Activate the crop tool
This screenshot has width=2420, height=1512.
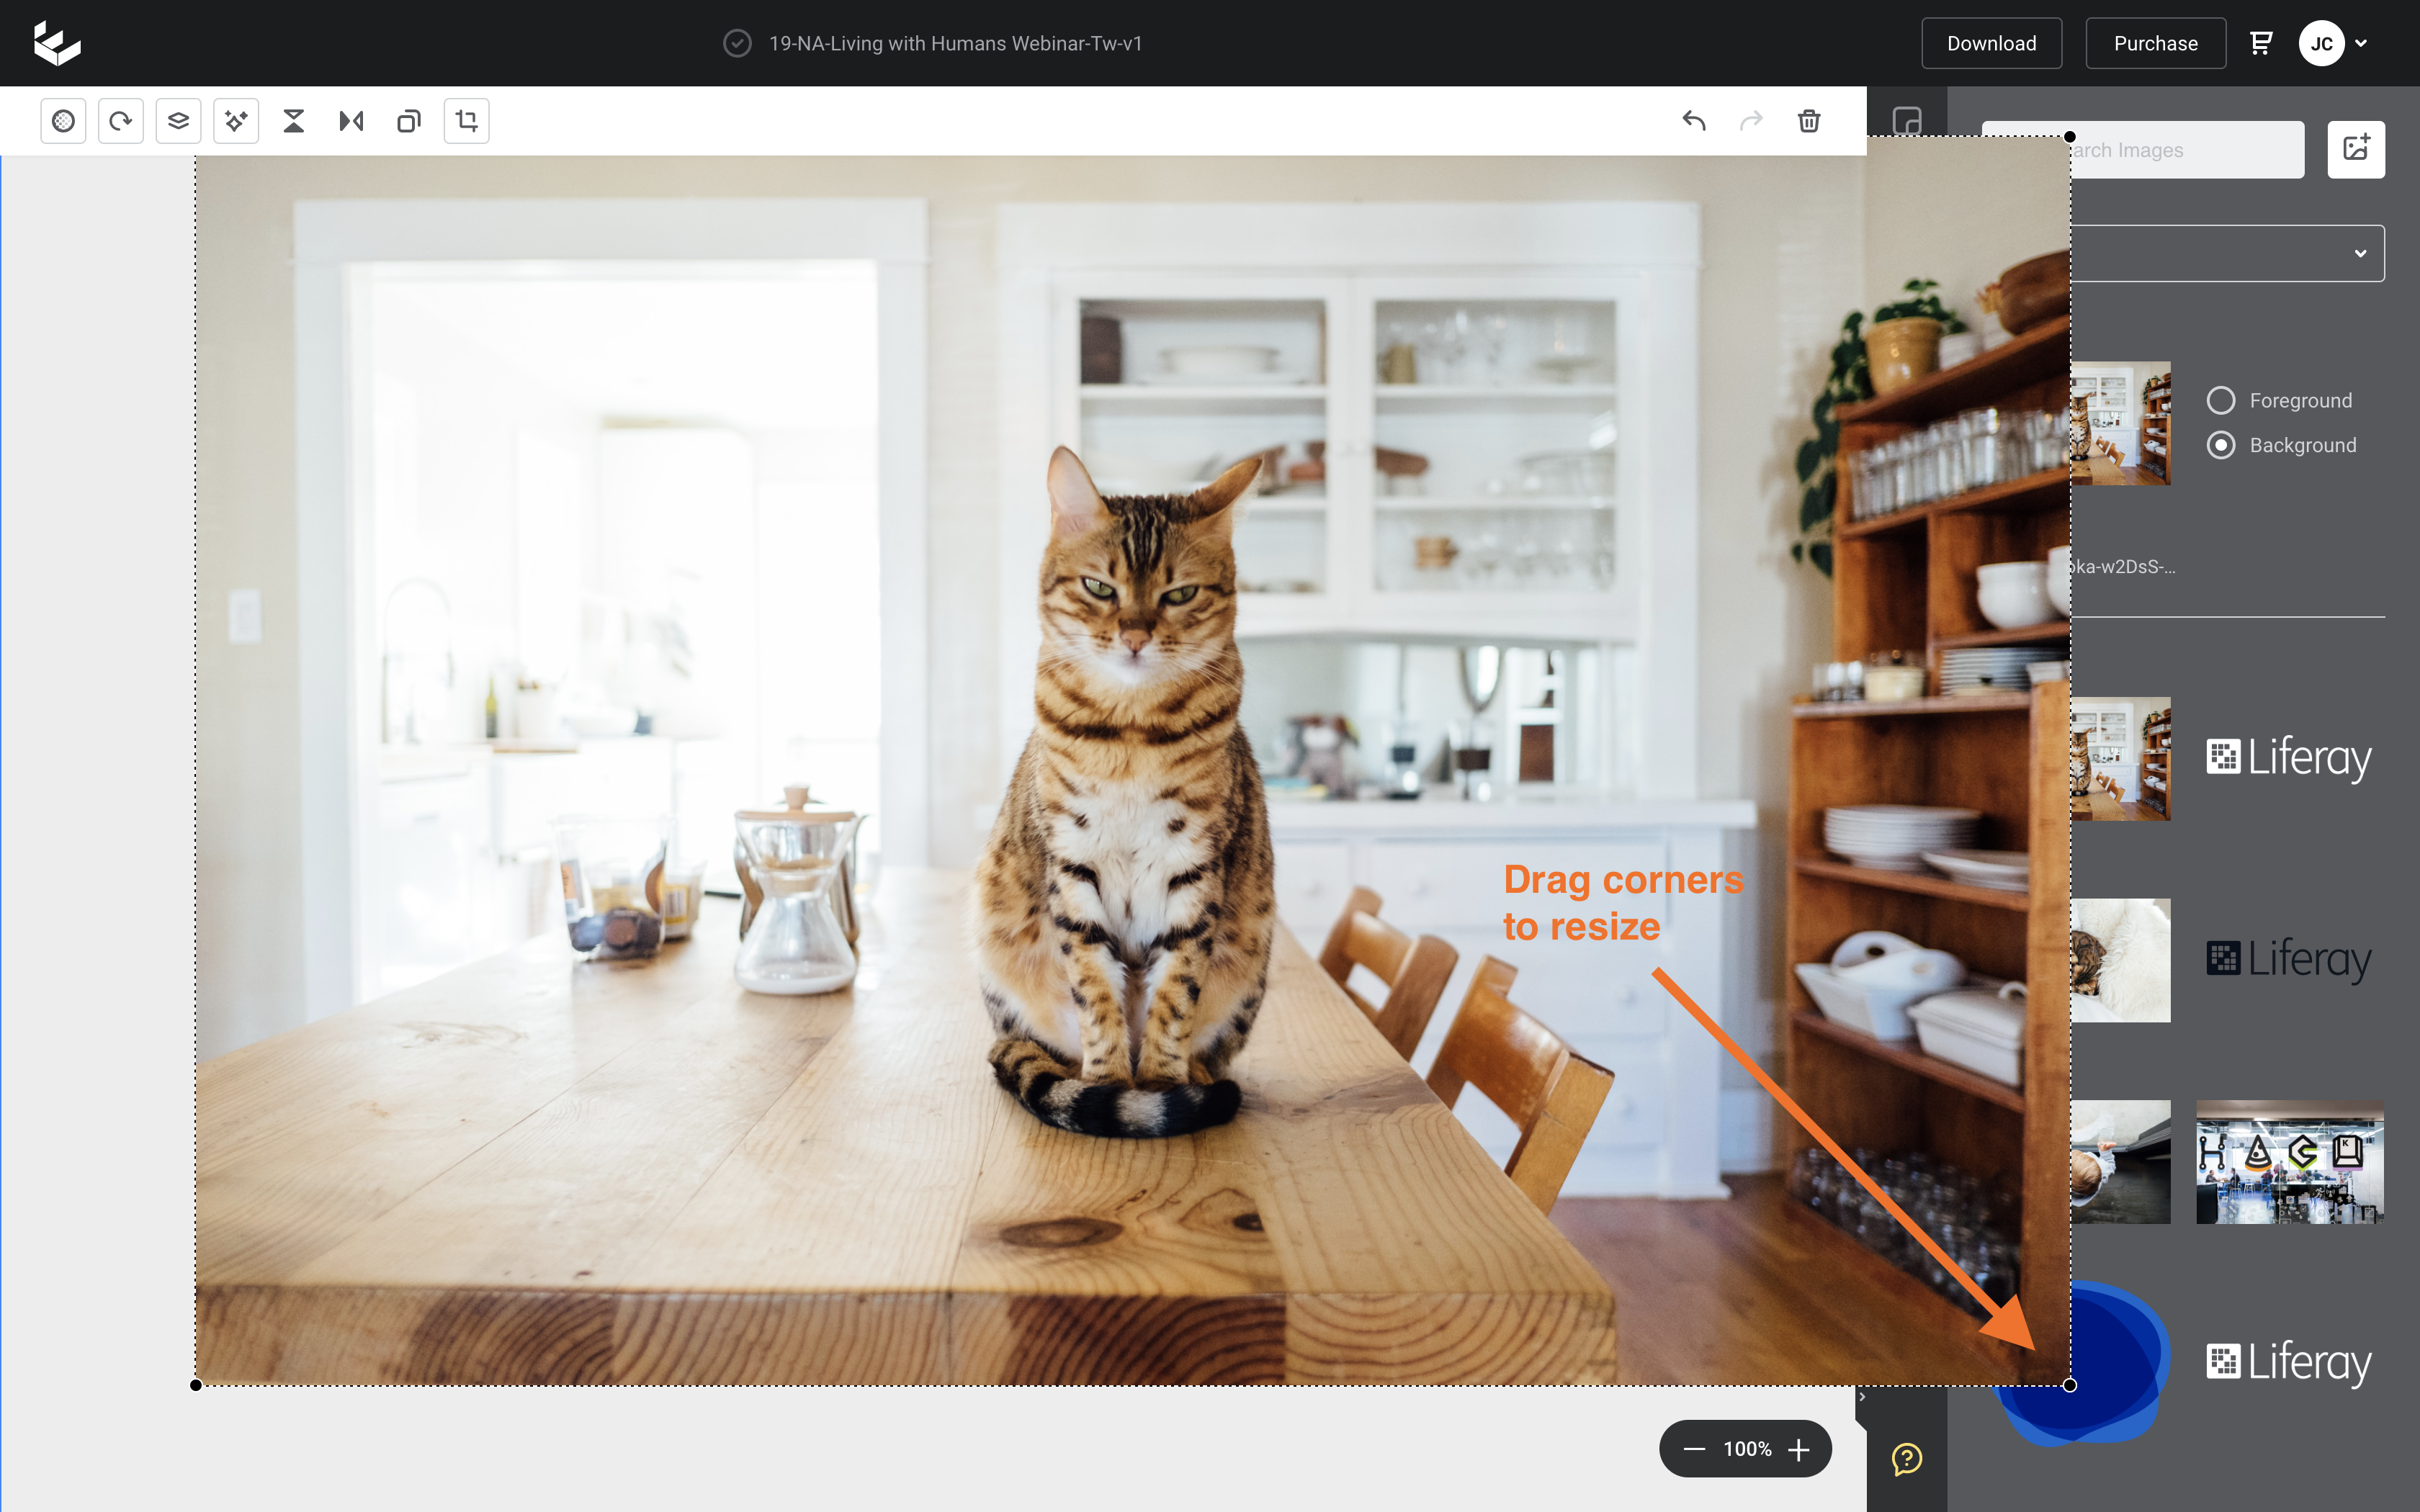click(467, 121)
